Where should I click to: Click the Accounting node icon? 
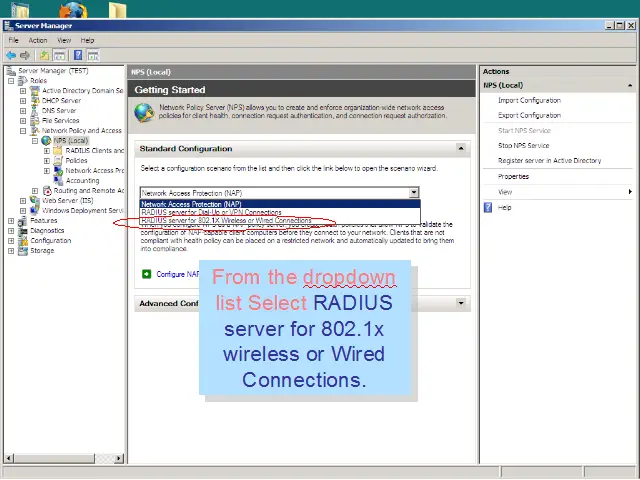tap(58, 180)
